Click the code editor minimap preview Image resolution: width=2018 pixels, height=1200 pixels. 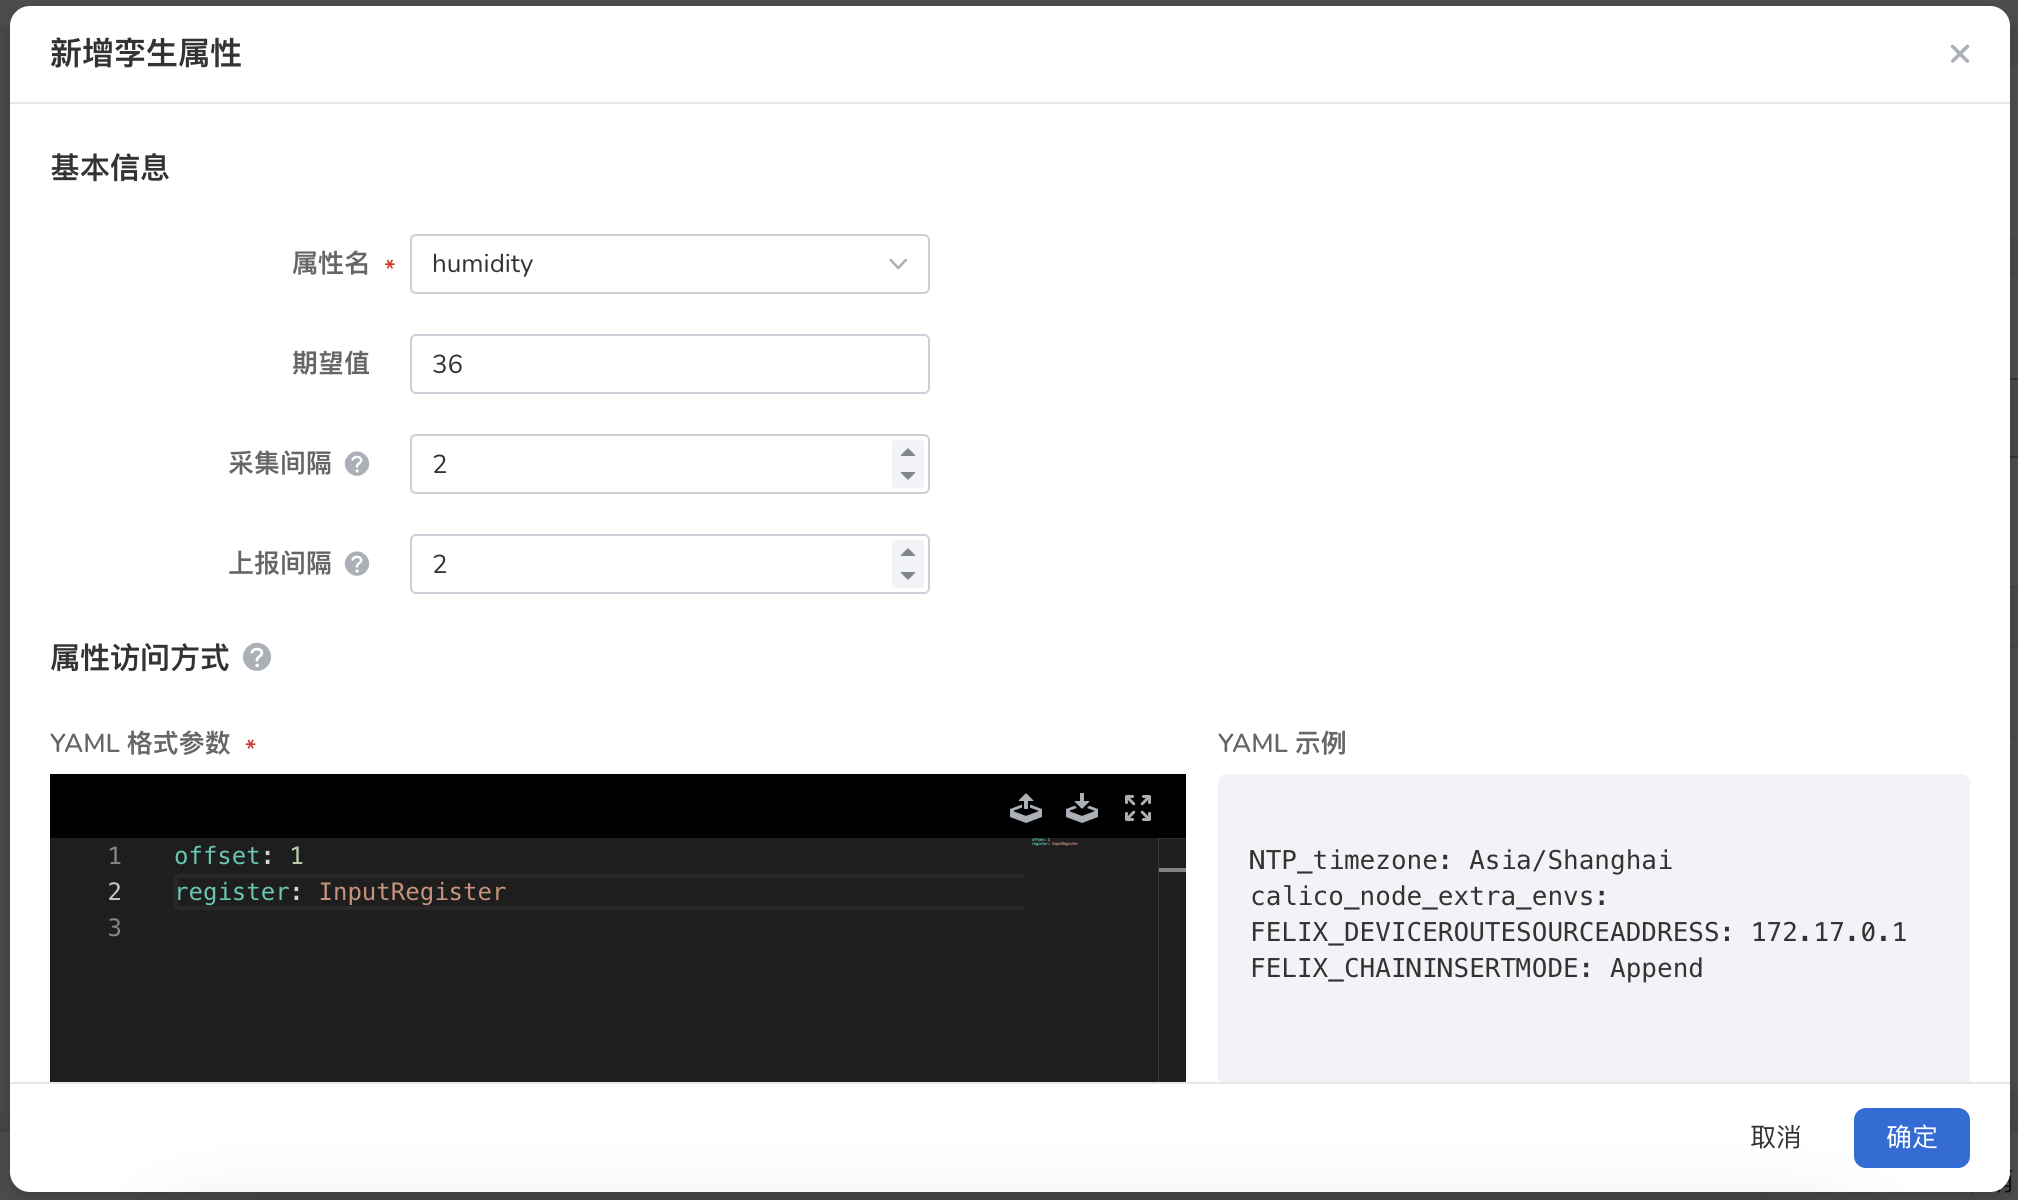1055,843
